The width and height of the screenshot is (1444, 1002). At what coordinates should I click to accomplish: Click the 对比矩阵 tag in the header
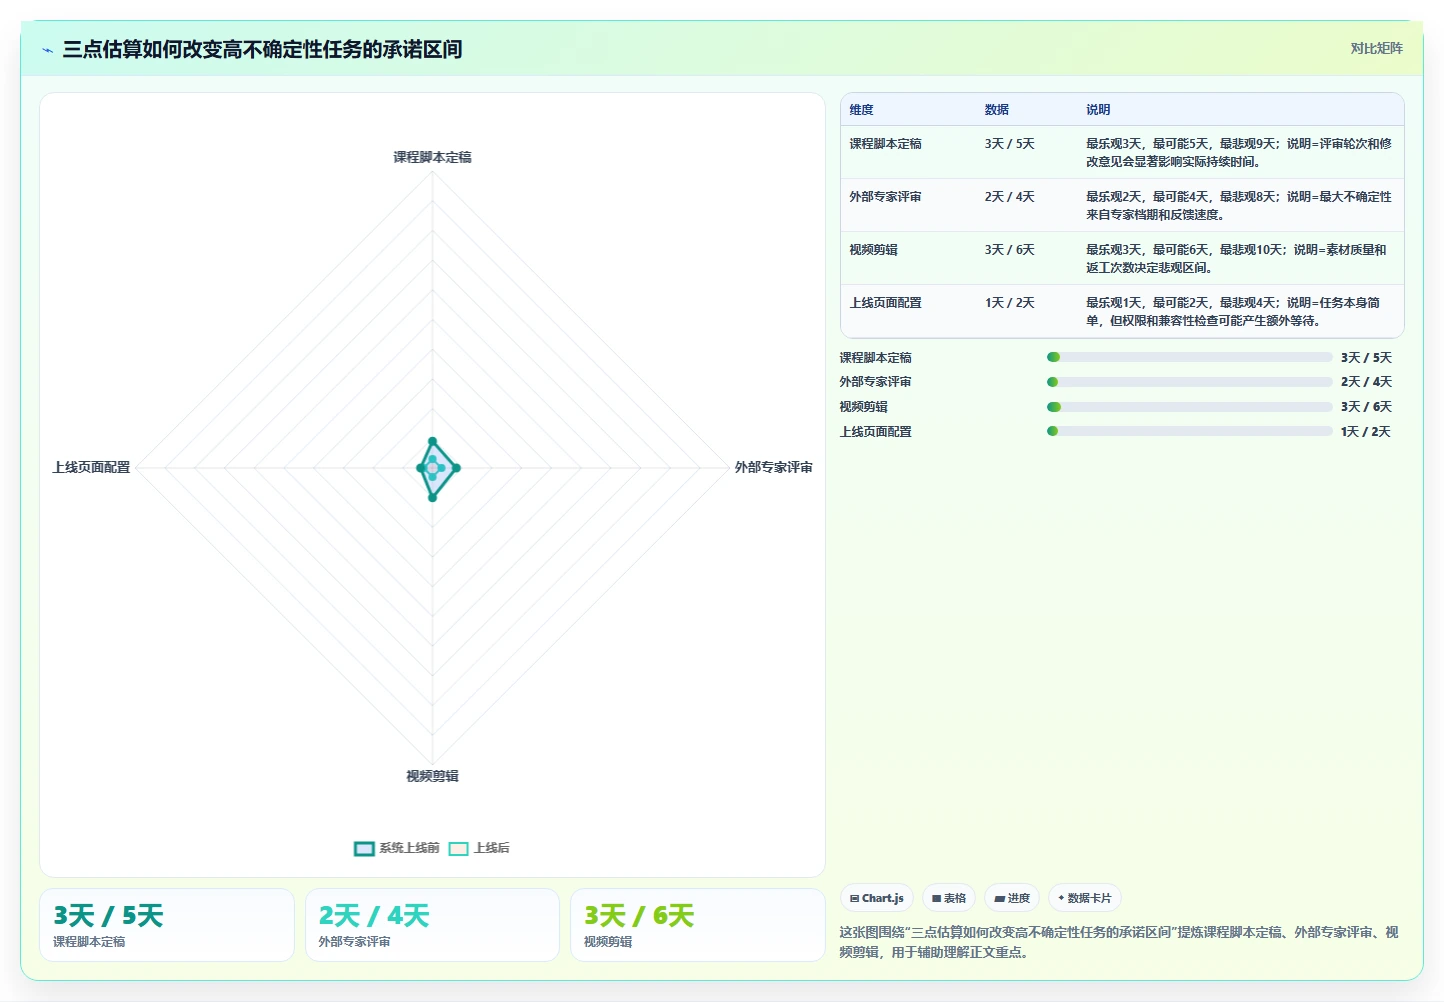1376,48
